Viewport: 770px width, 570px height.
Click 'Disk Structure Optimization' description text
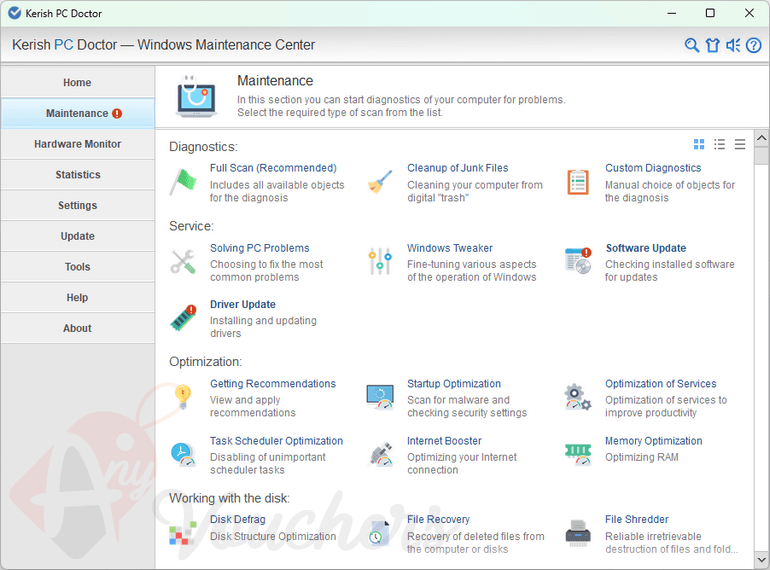click(273, 536)
